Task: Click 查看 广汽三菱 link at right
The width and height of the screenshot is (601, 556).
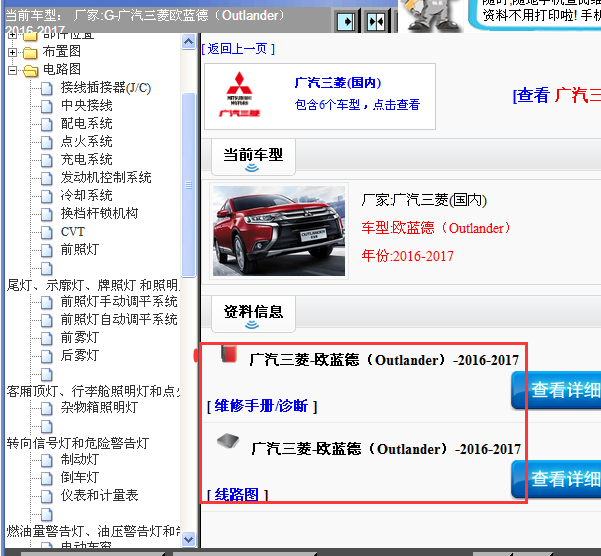Action: click(557, 95)
